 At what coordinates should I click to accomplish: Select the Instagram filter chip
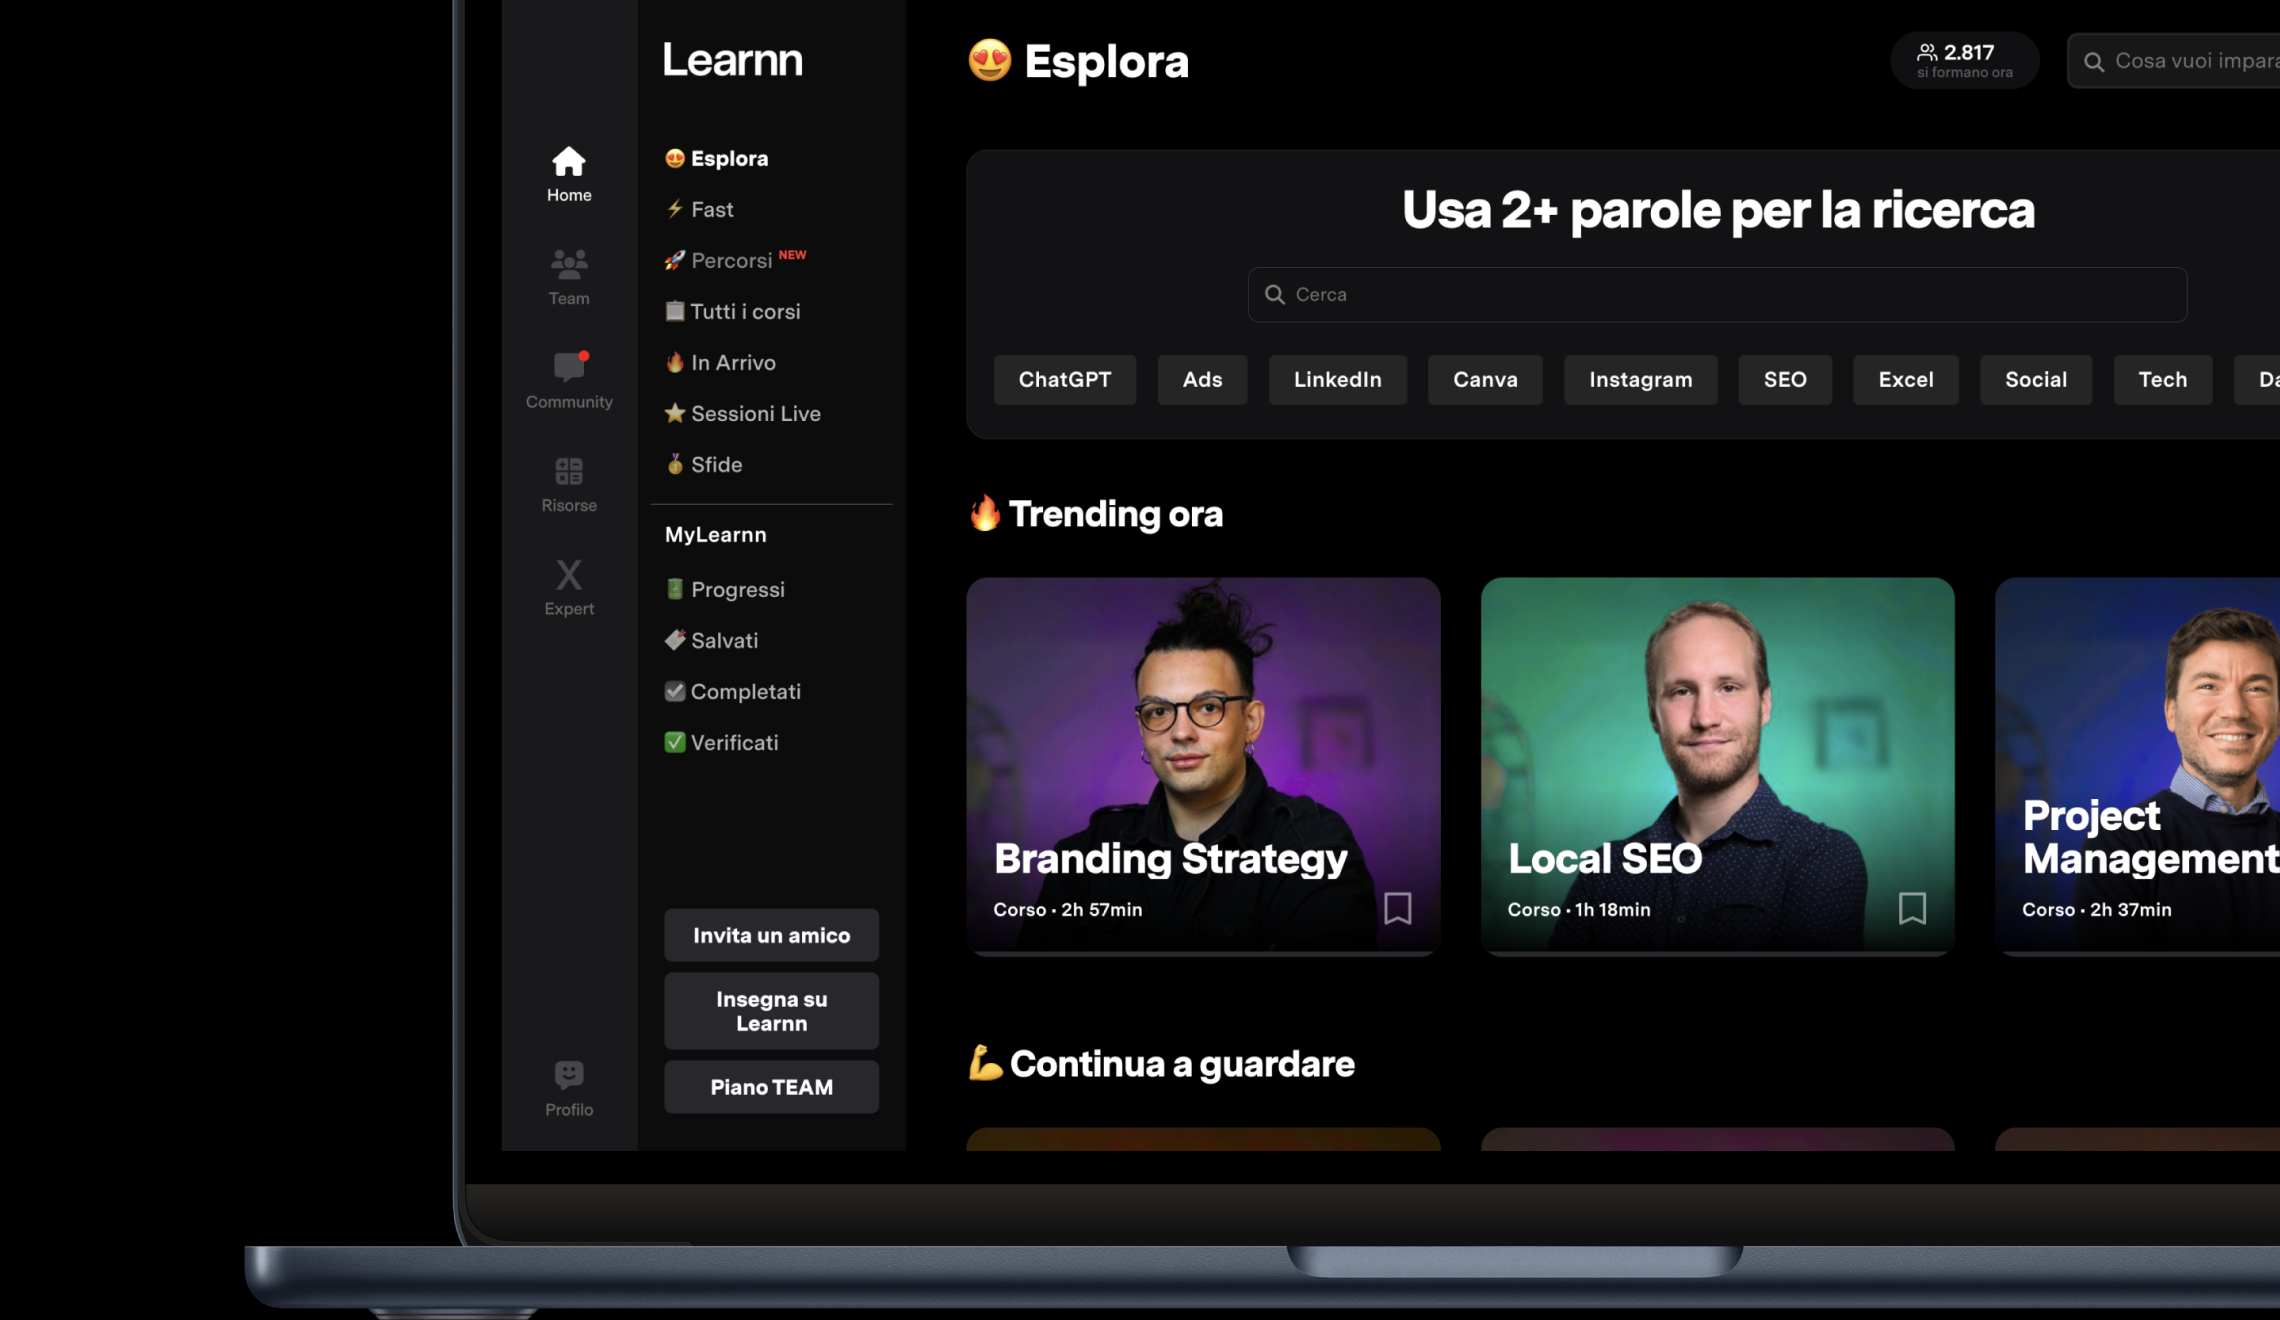(x=1640, y=380)
